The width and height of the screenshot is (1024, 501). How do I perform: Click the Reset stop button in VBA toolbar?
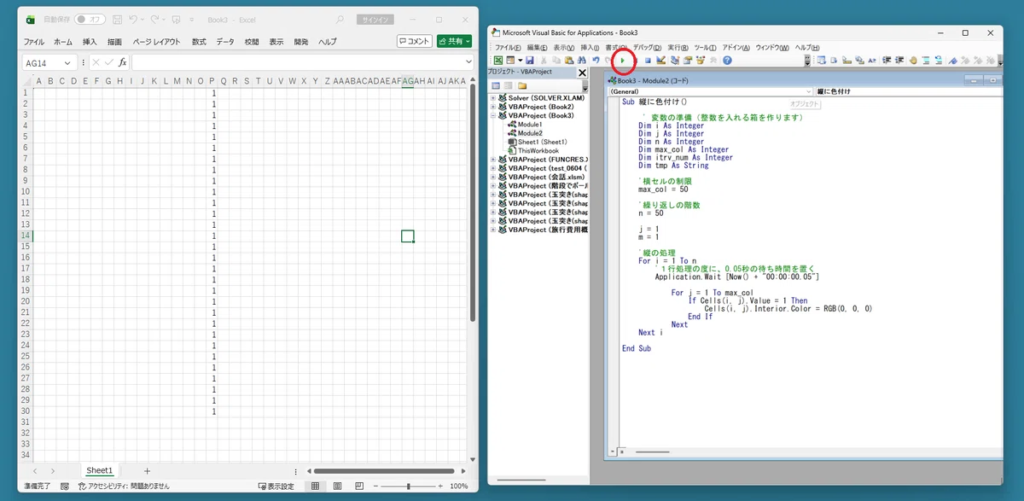(647, 61)
